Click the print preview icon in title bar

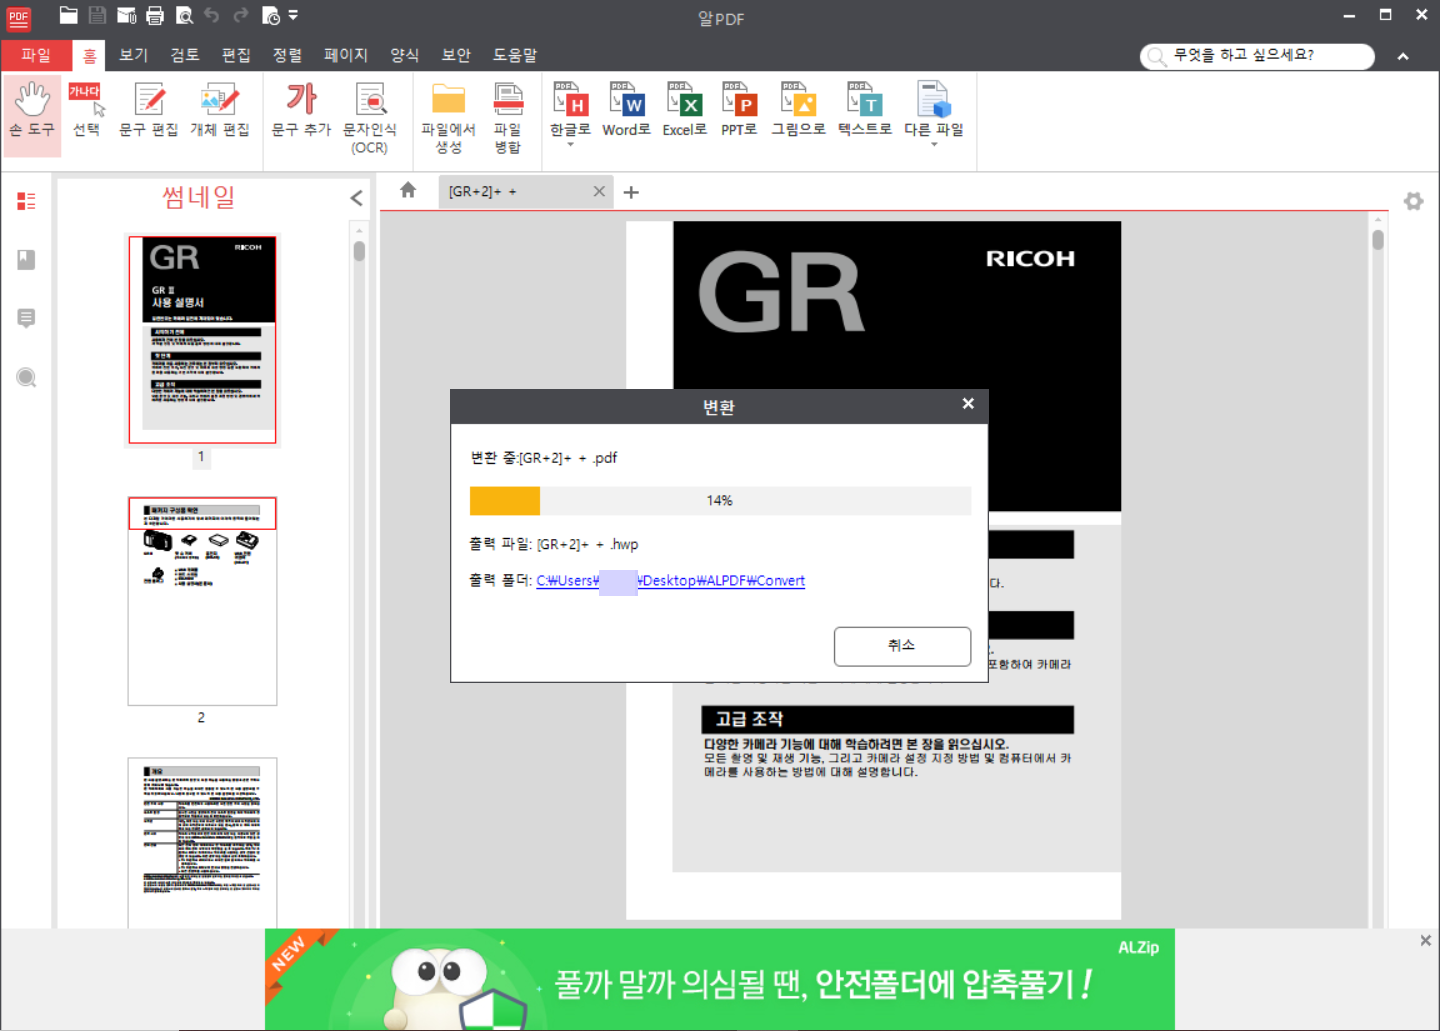184,15
